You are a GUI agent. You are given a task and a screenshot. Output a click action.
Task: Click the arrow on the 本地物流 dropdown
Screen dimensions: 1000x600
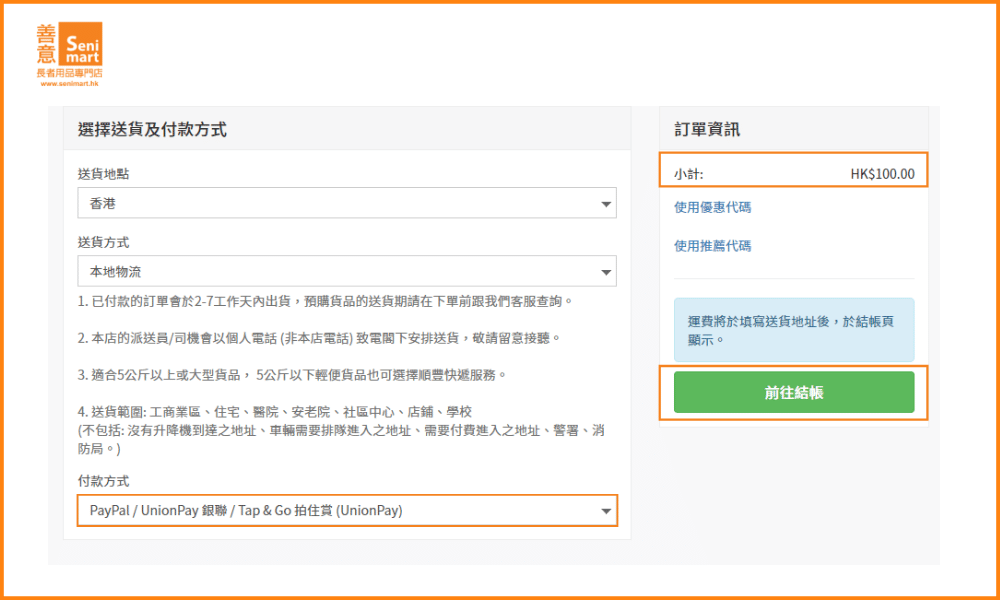(x=606, y=272)
